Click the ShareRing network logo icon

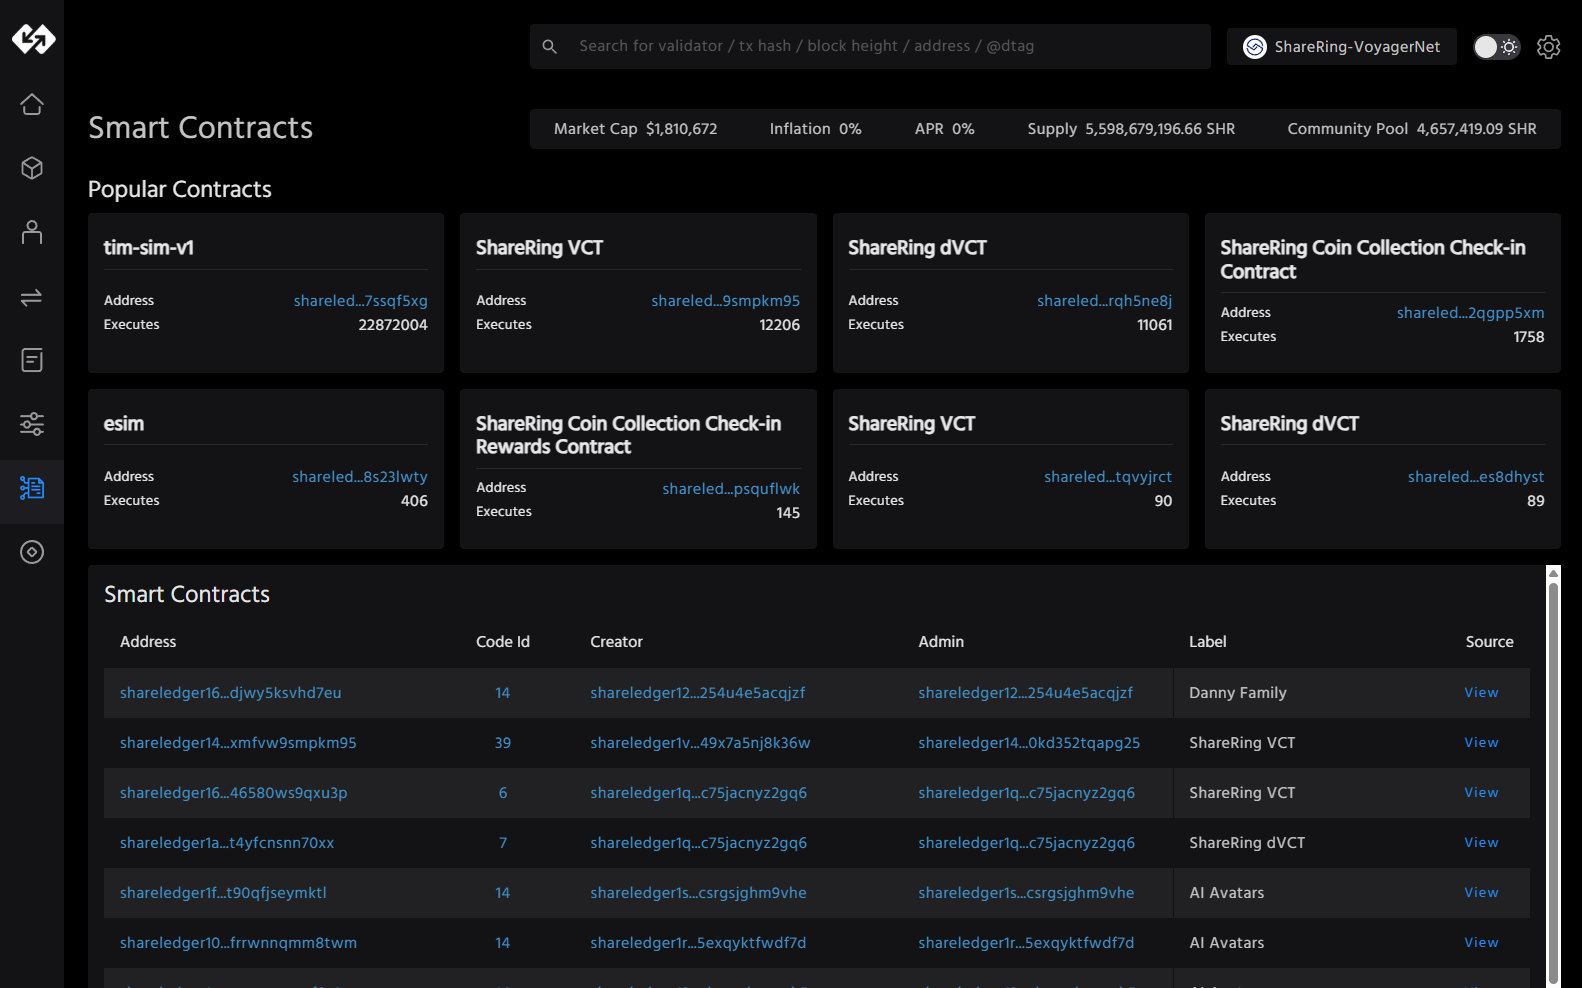(1254, 47)
